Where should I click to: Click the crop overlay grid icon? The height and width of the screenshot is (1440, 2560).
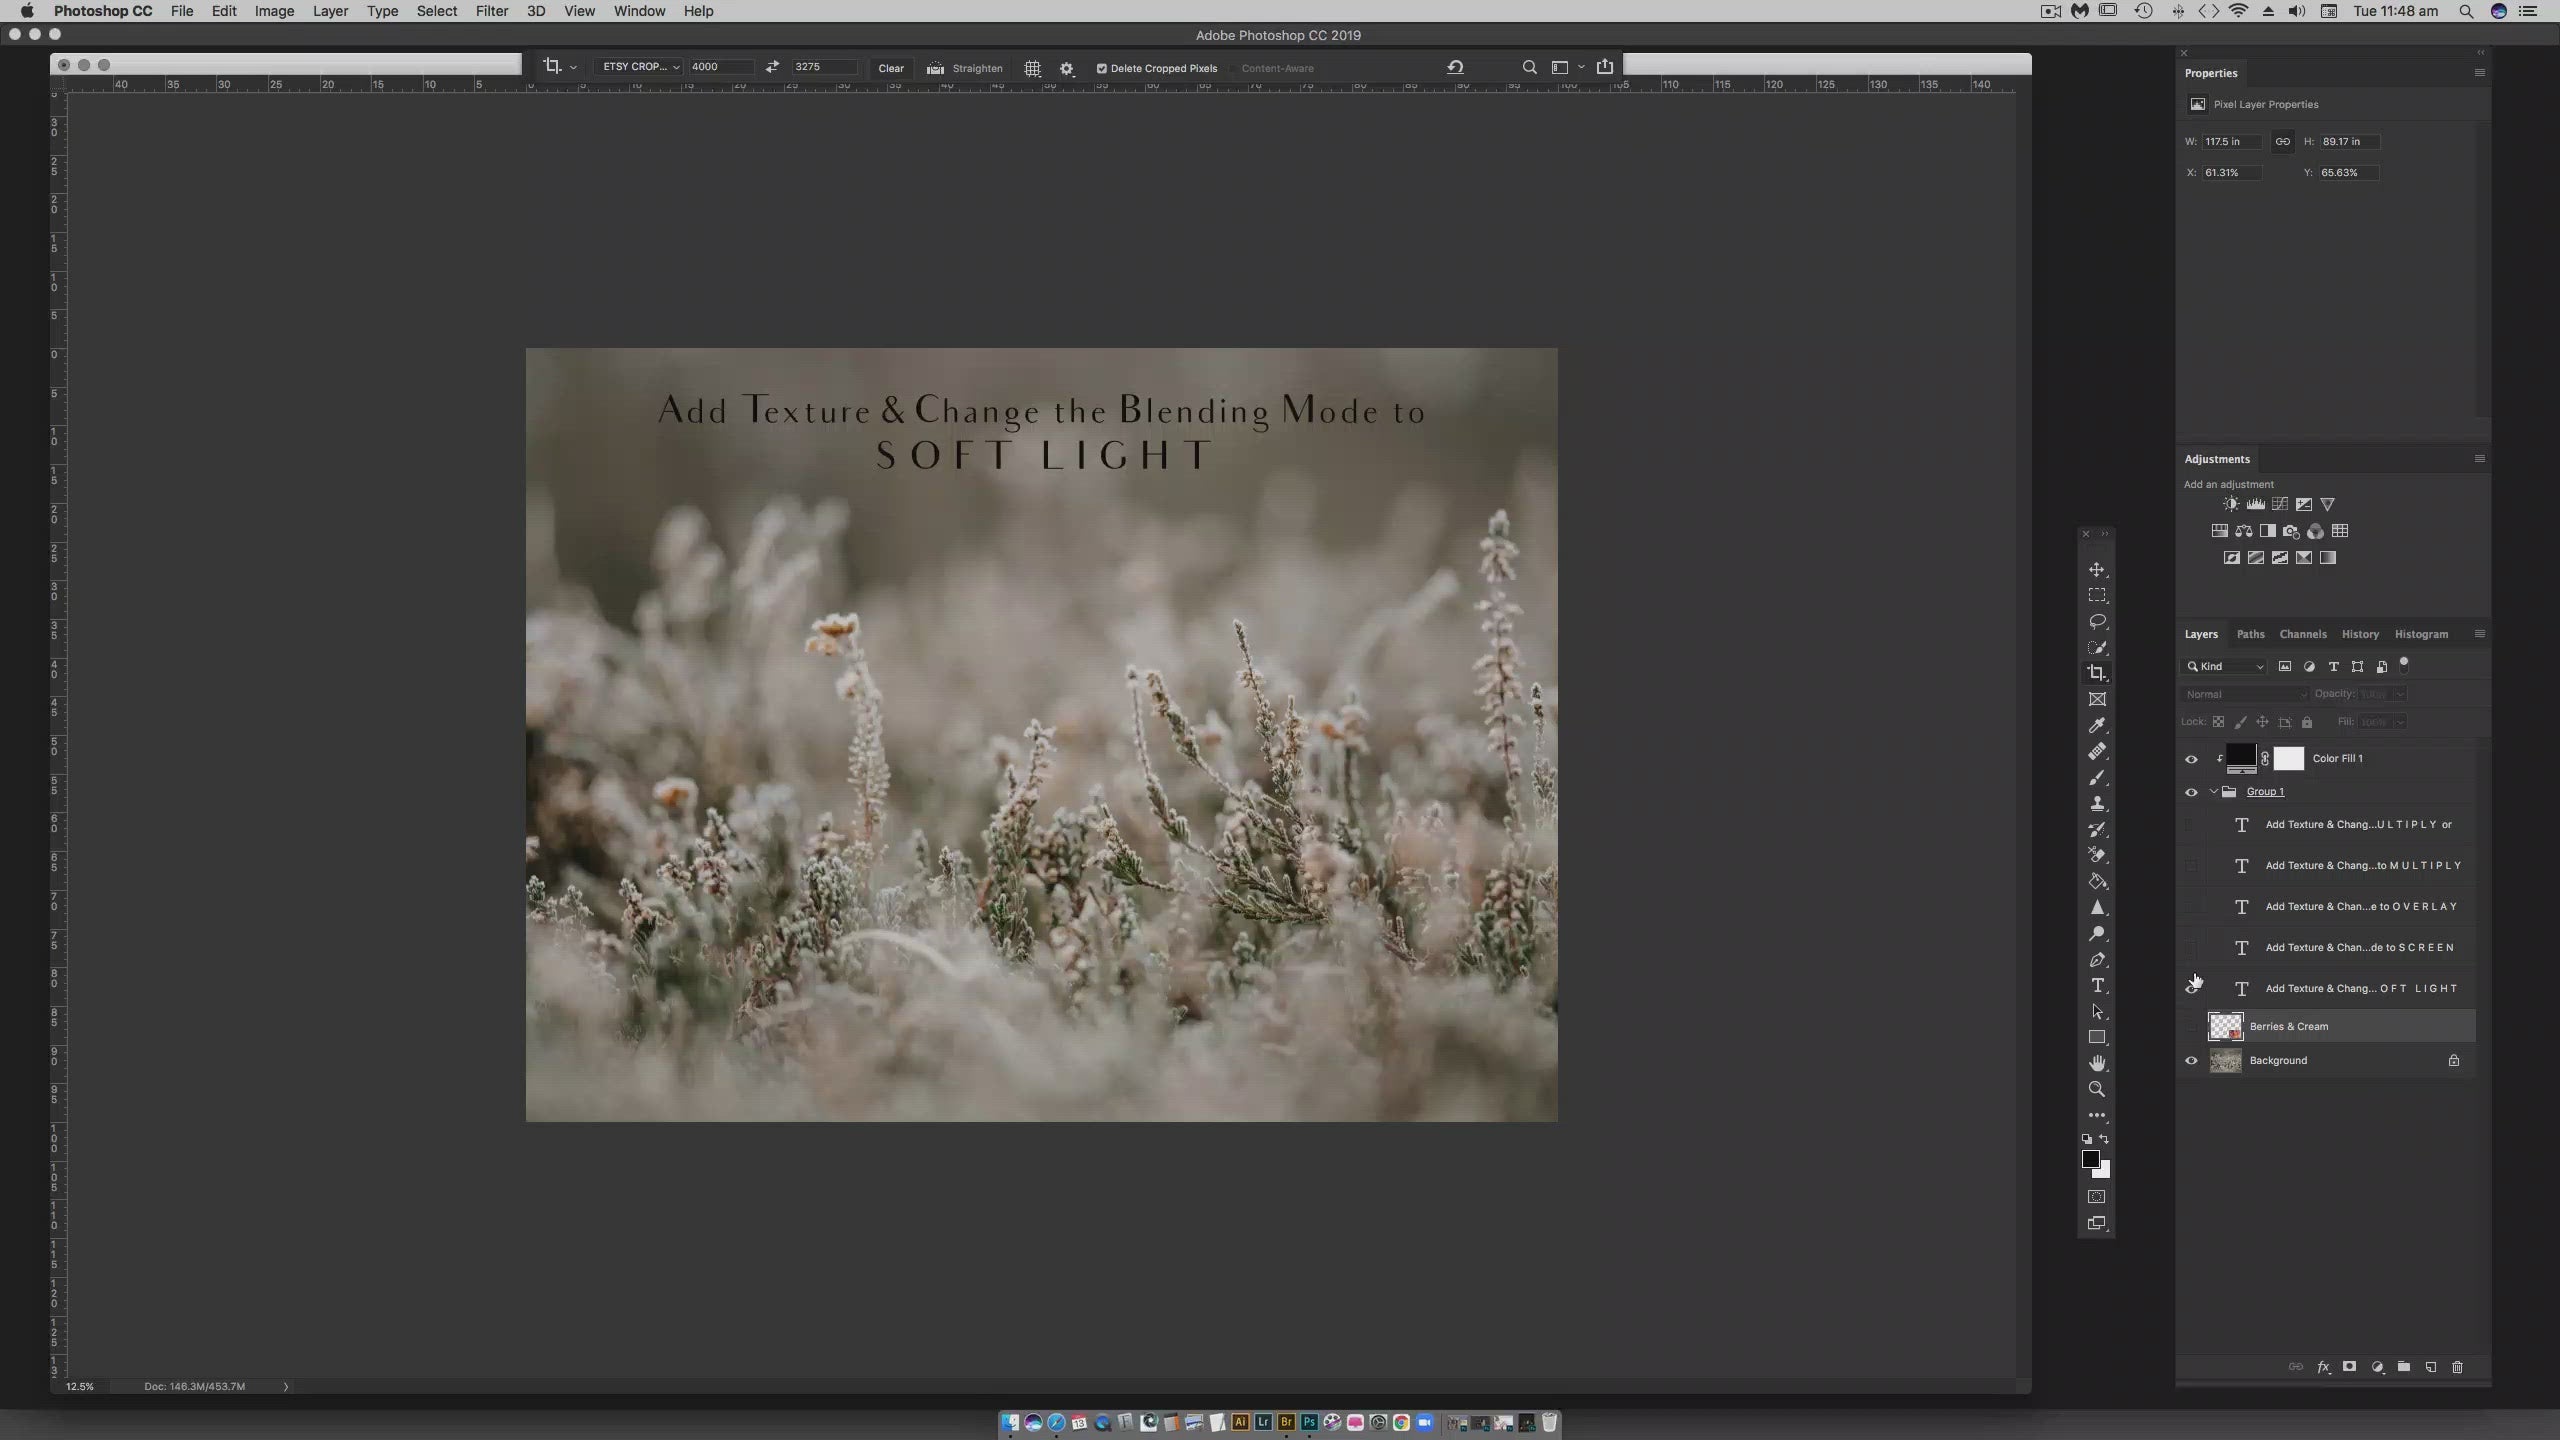click(x=1032, y=68)
